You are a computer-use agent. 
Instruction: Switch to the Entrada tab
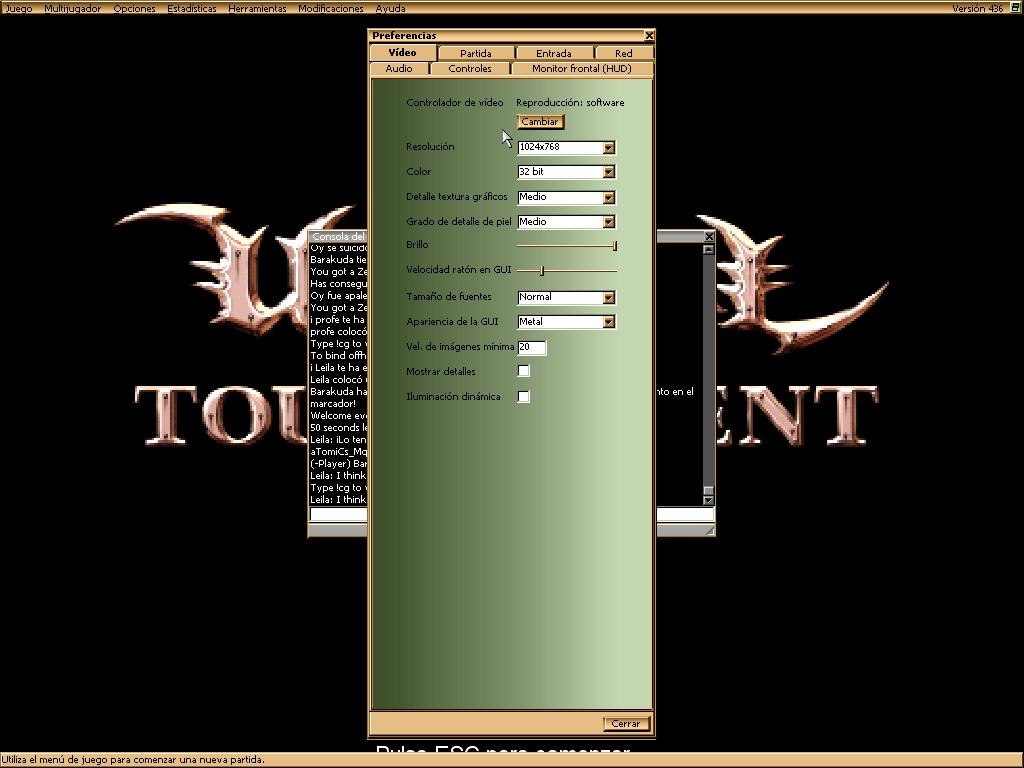(x=554, y=54)
